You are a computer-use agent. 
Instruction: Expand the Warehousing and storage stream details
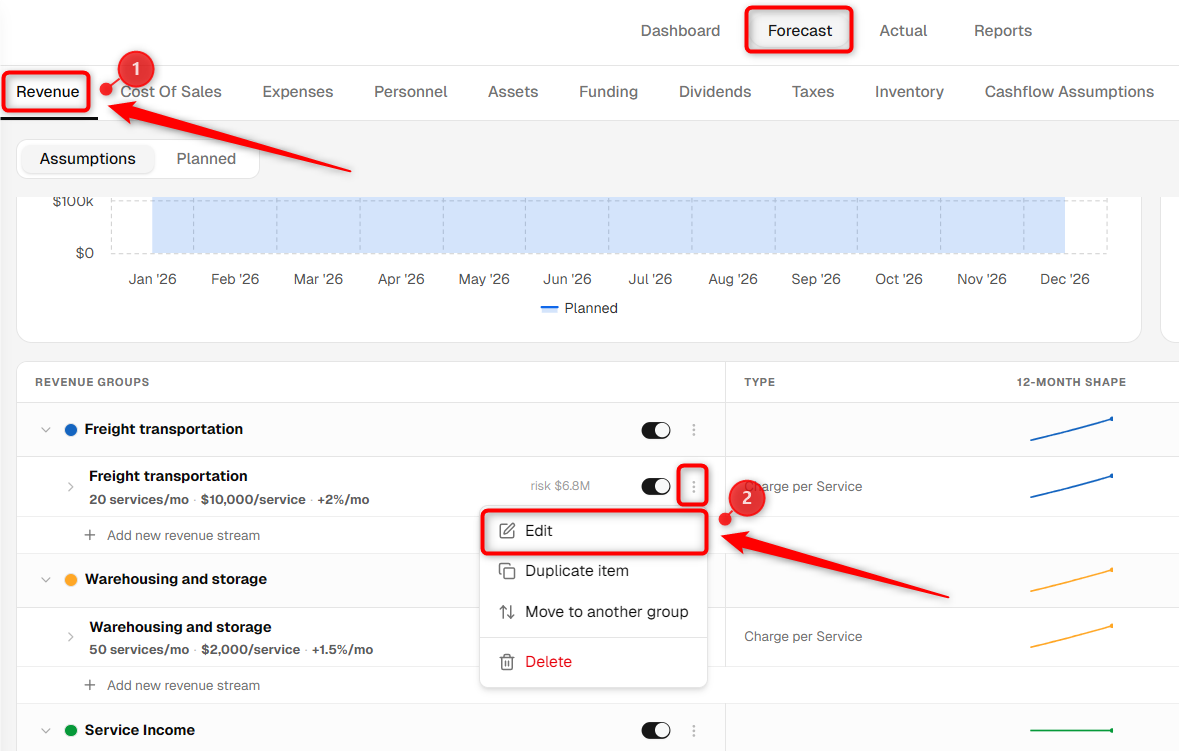pos(71,637)
